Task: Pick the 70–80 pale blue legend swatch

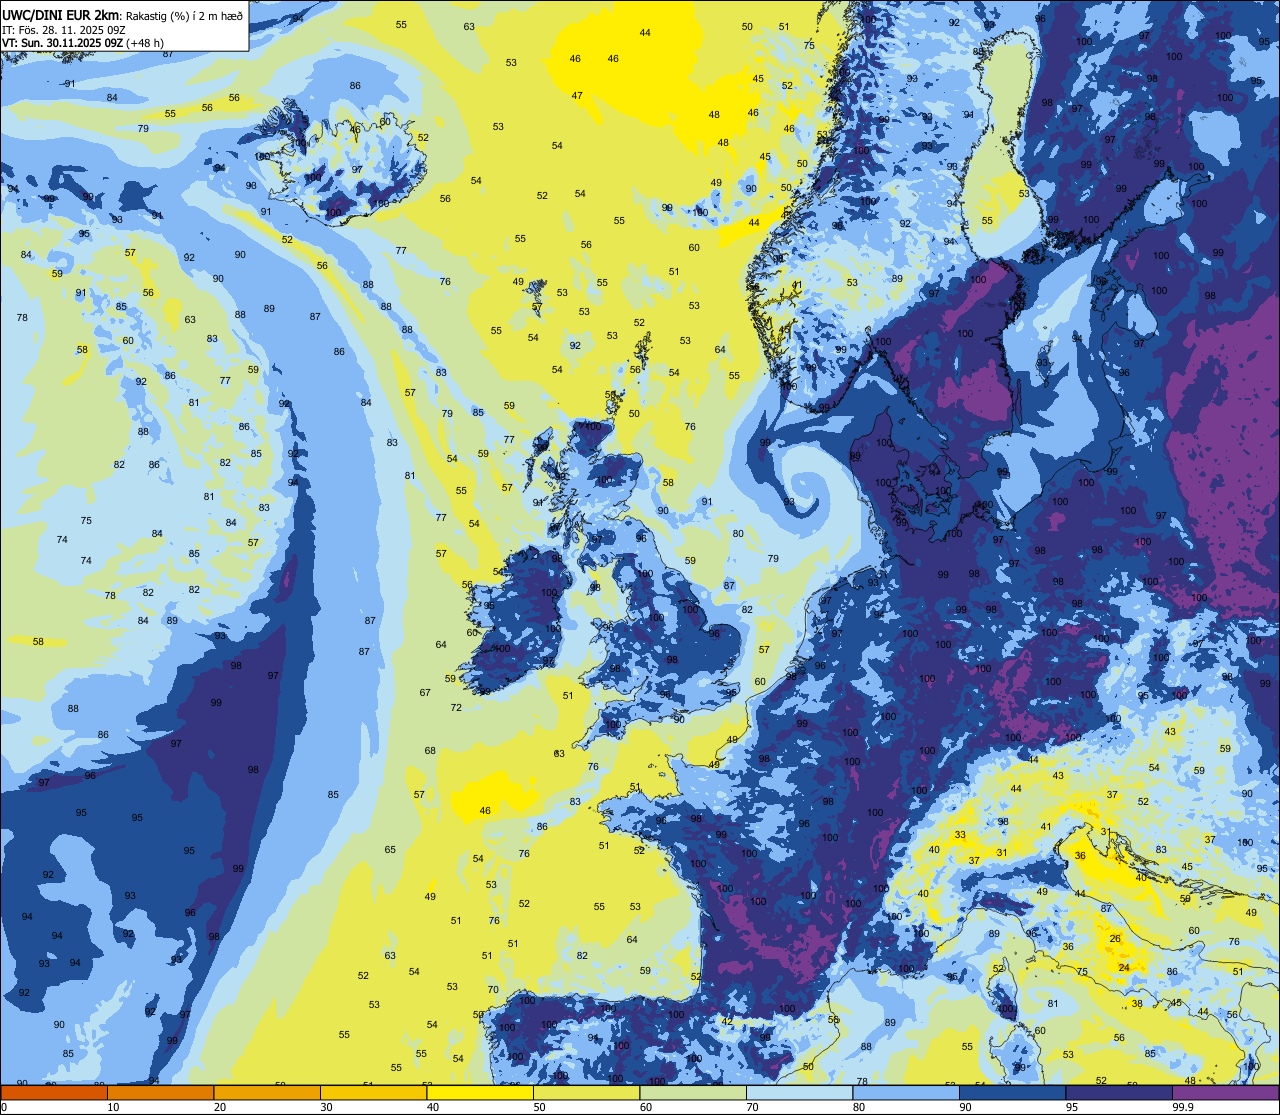Action: coord(799,1093)
